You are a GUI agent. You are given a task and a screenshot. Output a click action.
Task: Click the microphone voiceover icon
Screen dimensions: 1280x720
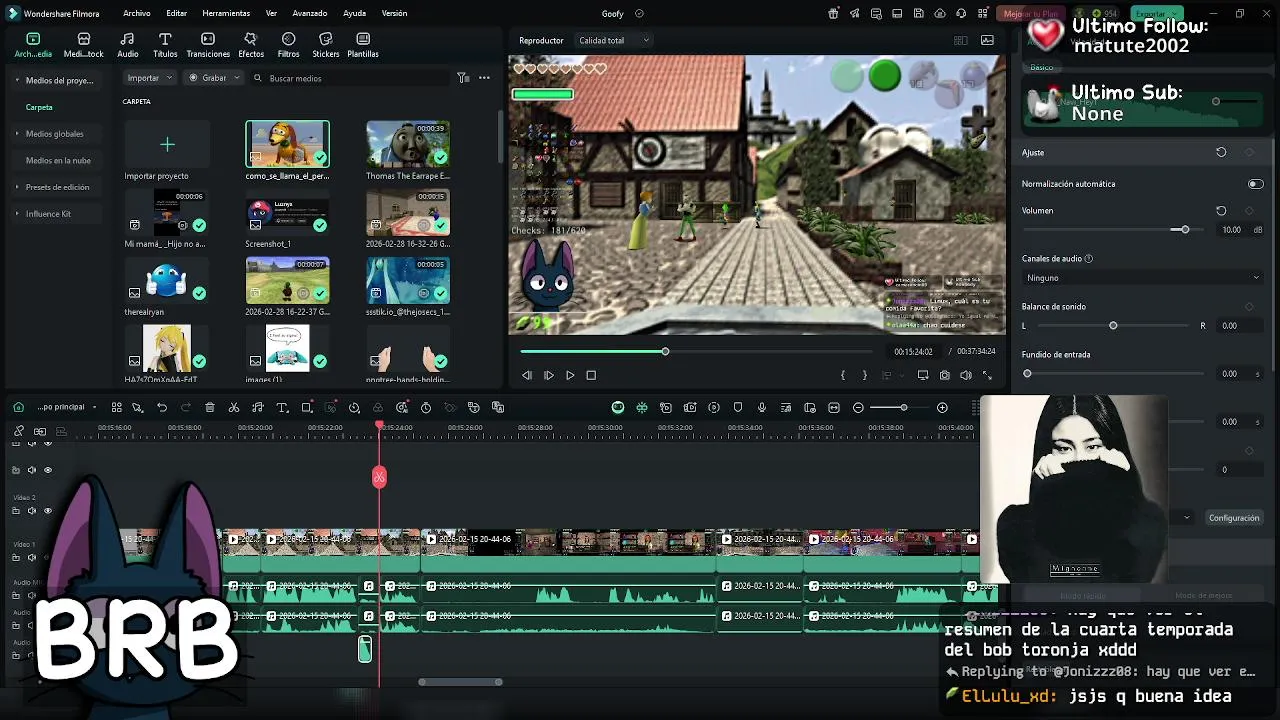762,408
